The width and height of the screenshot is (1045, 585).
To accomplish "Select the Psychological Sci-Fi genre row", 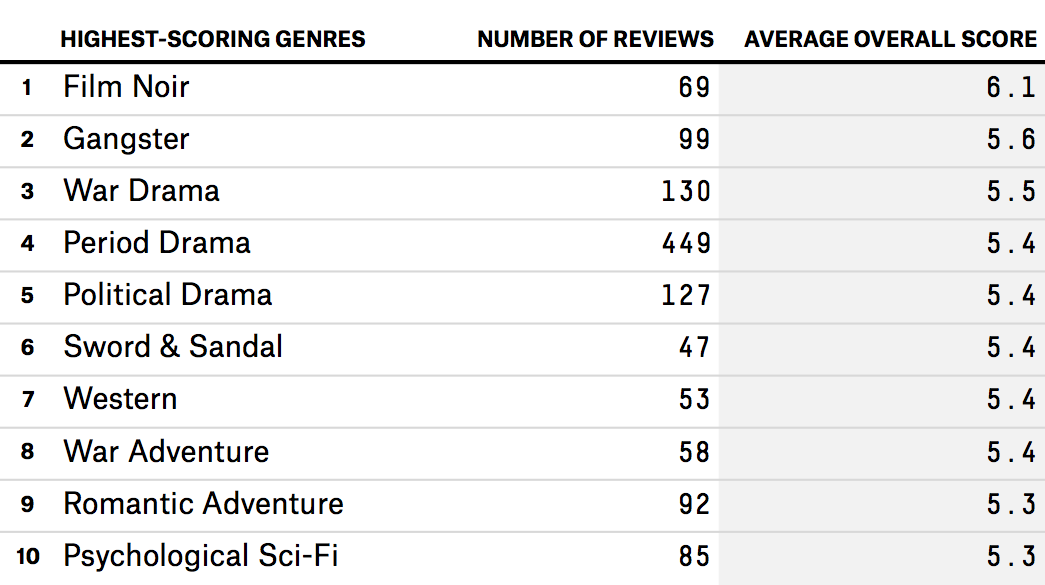I will (x=200, y=555).
